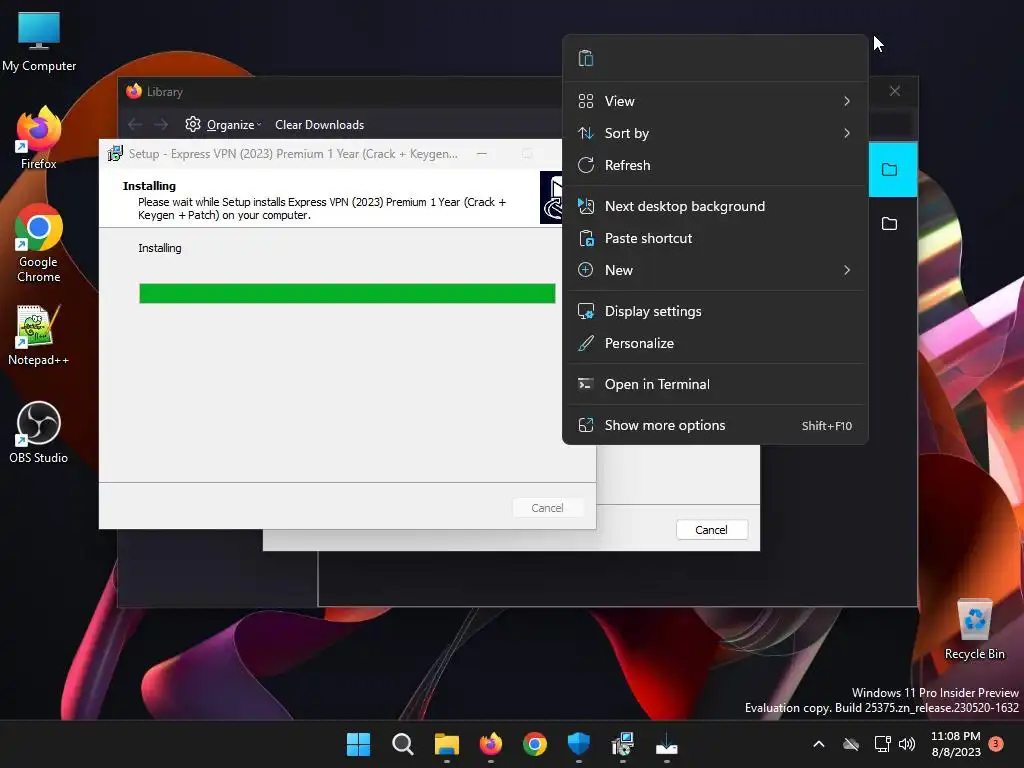Close the Library window

(x=895, y=91)
